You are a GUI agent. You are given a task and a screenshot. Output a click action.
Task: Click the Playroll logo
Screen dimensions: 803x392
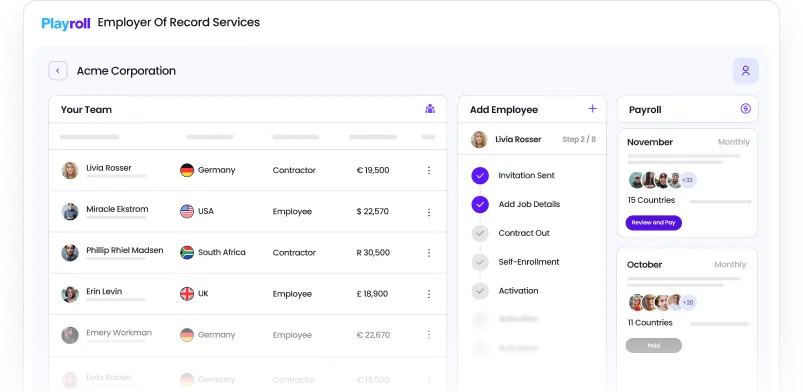click(x=66, y=23)
